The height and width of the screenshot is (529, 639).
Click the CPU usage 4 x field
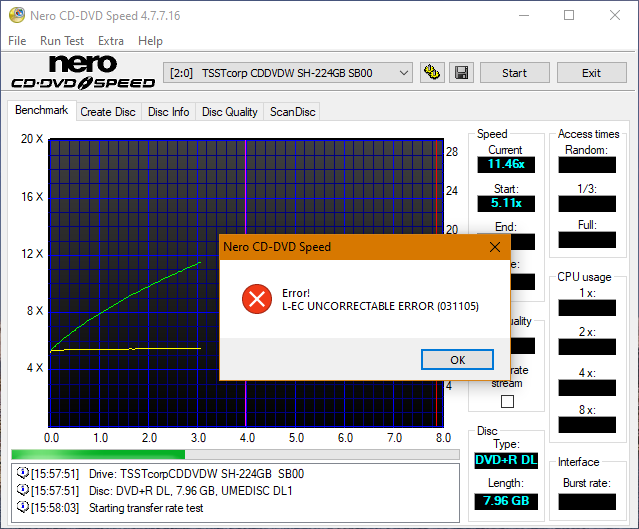[x=587, y=388]
